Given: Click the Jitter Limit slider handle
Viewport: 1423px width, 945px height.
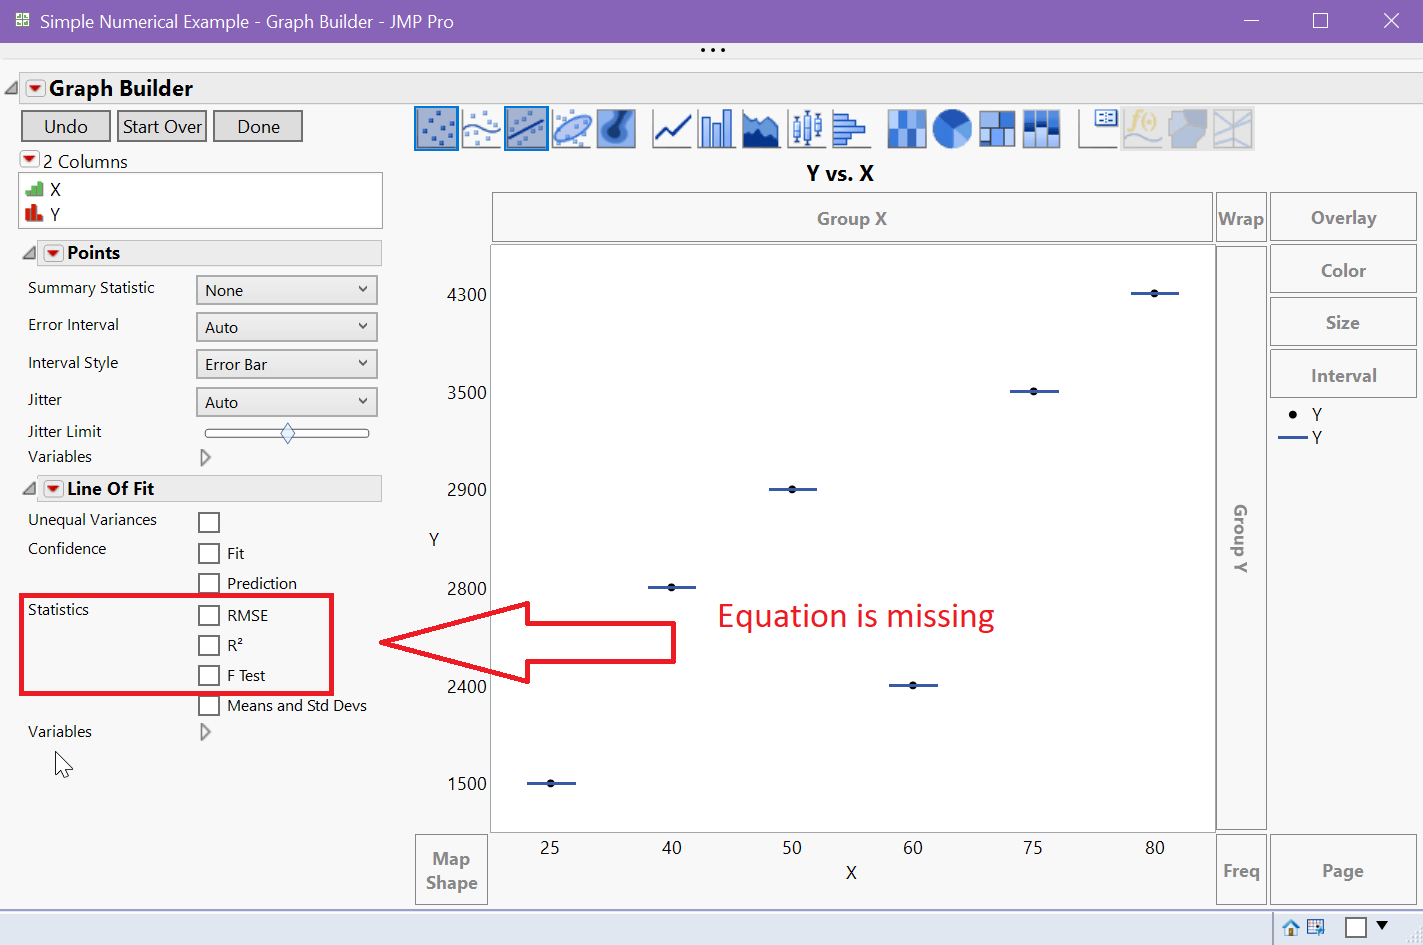Looking at the screenshot, I should [x=288, y=433].
